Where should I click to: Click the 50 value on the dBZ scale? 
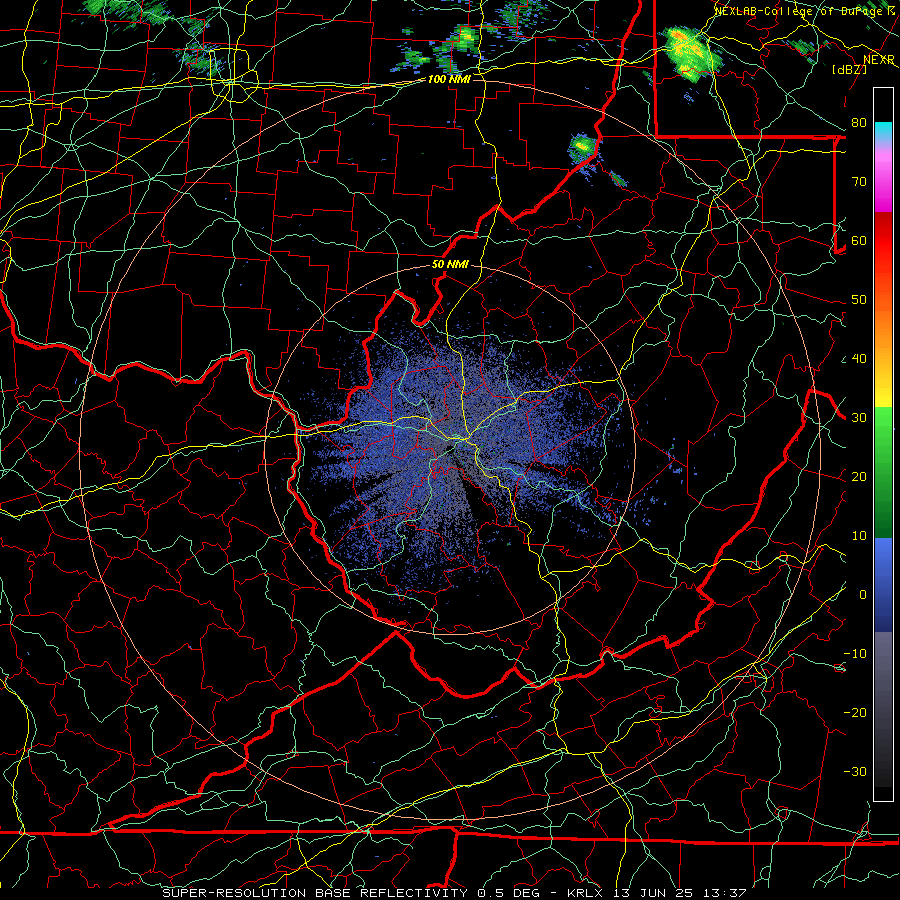[x=859, y=300]
